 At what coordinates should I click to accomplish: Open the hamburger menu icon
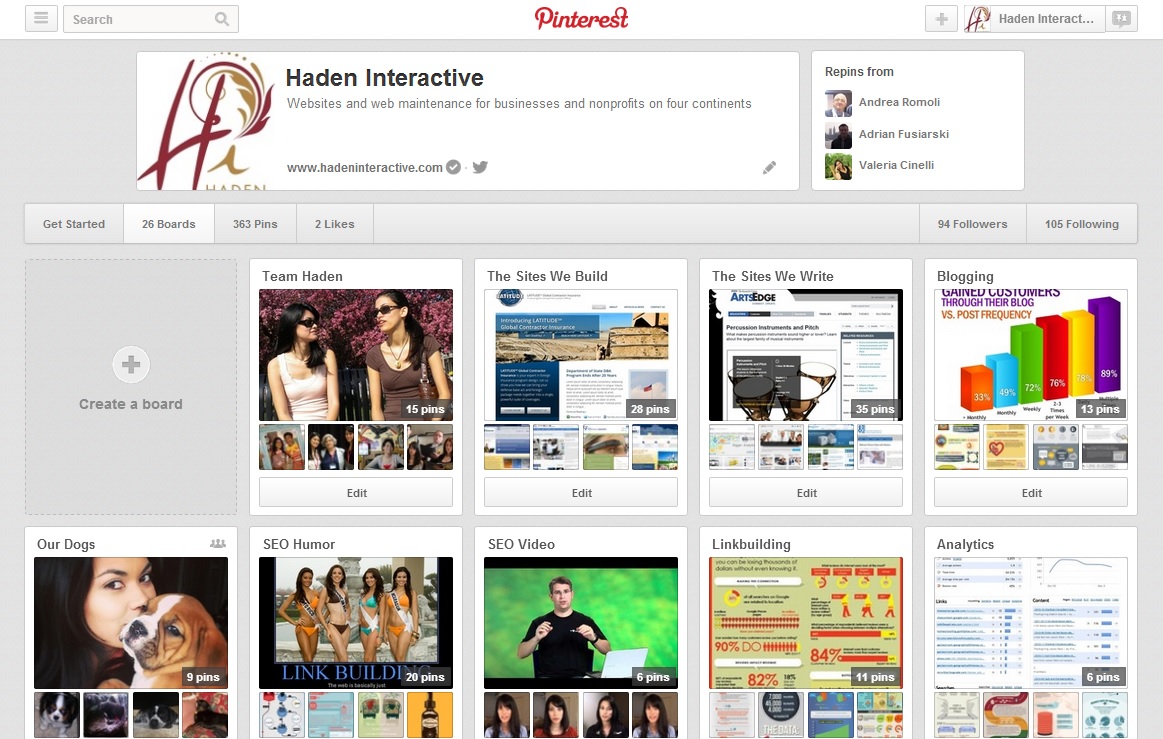[x=42, y=19]
